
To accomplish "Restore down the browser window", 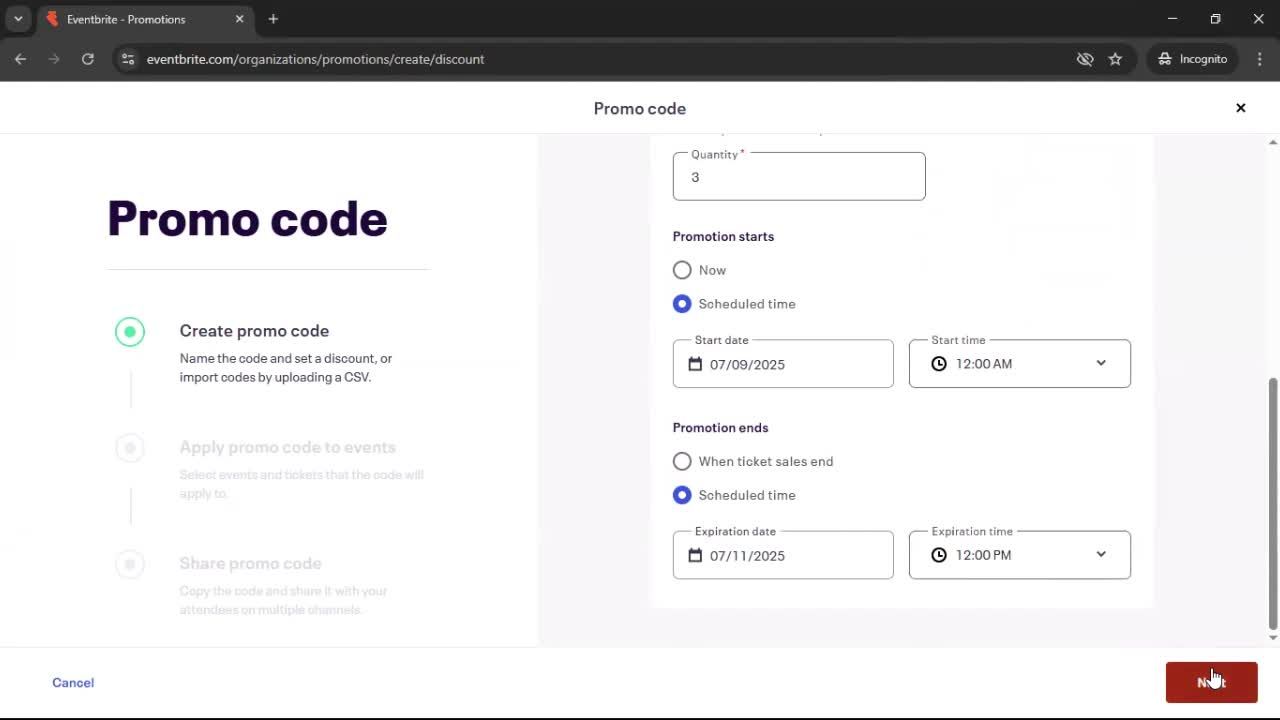I will coord(1215,19).
